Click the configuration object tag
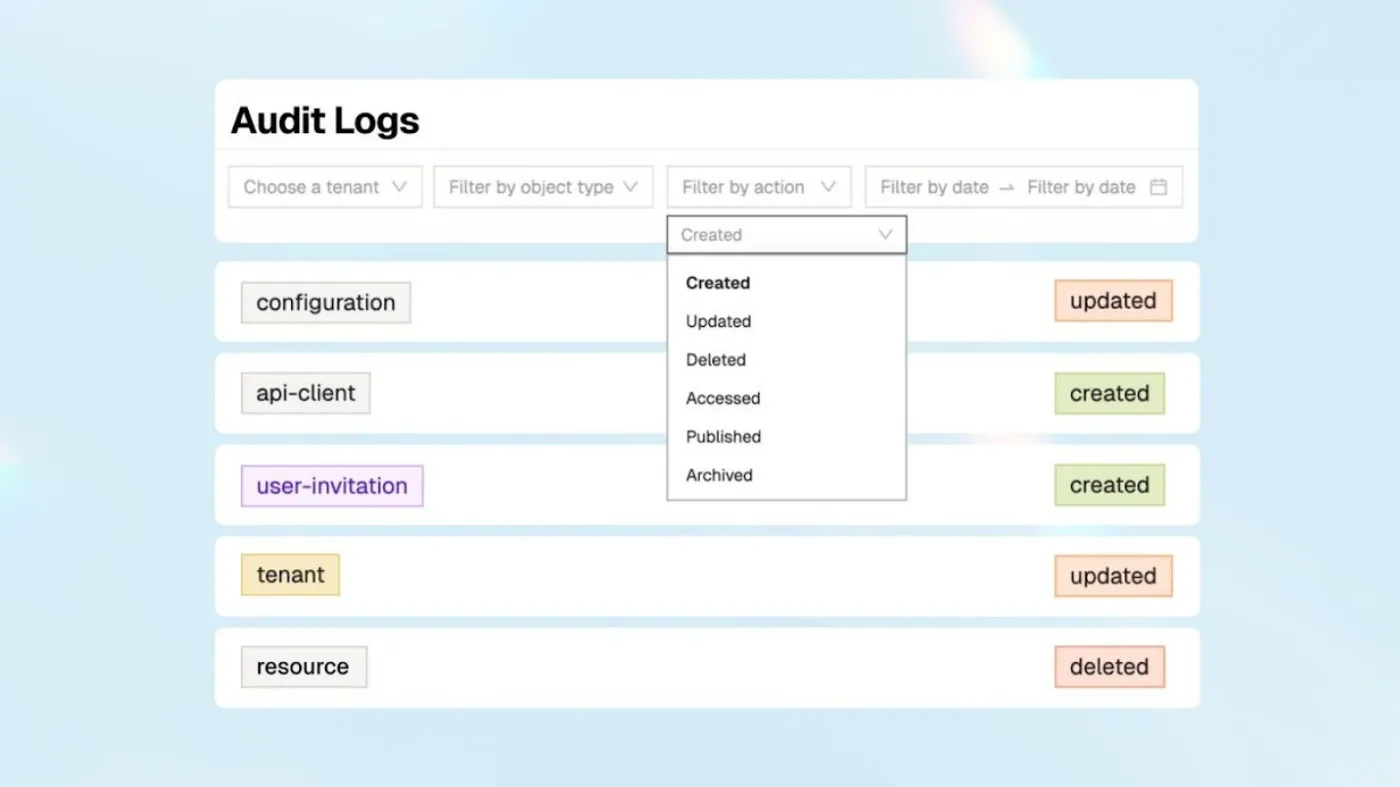The height and width of the screenshot is (787, 1400). click(x=326, y=303)
